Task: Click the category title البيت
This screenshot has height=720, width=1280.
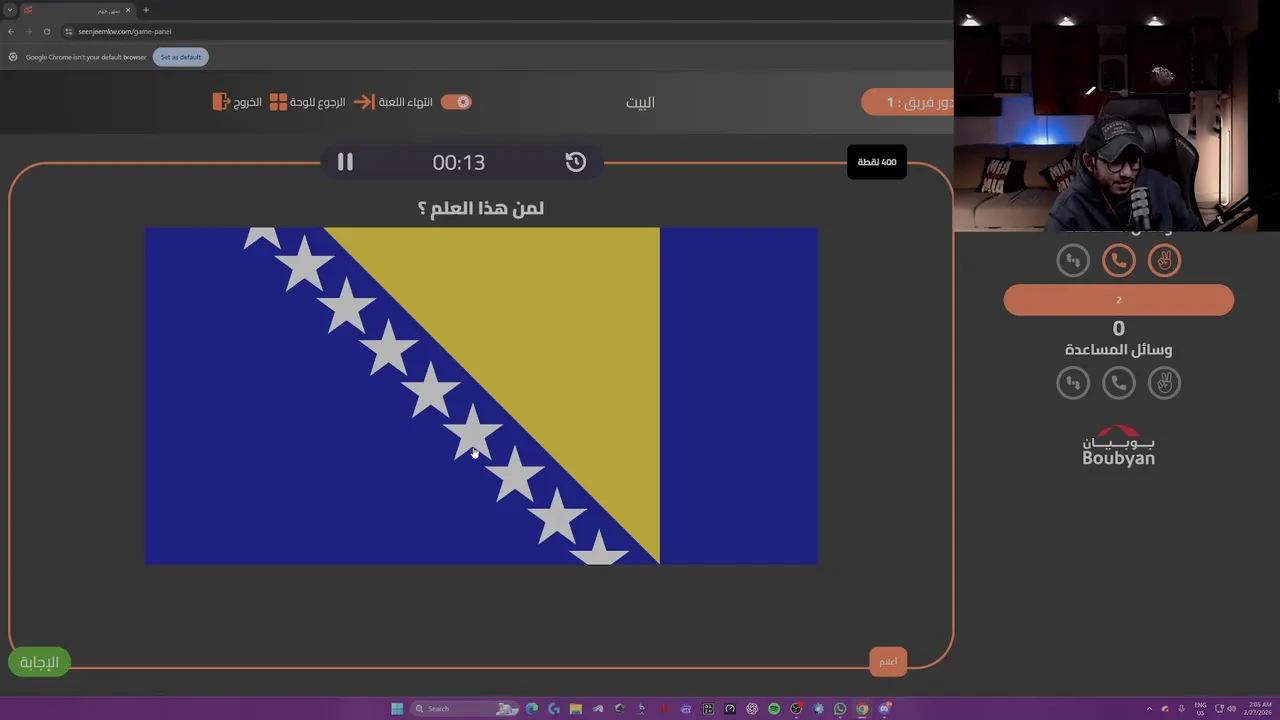Action: [640, 102]
